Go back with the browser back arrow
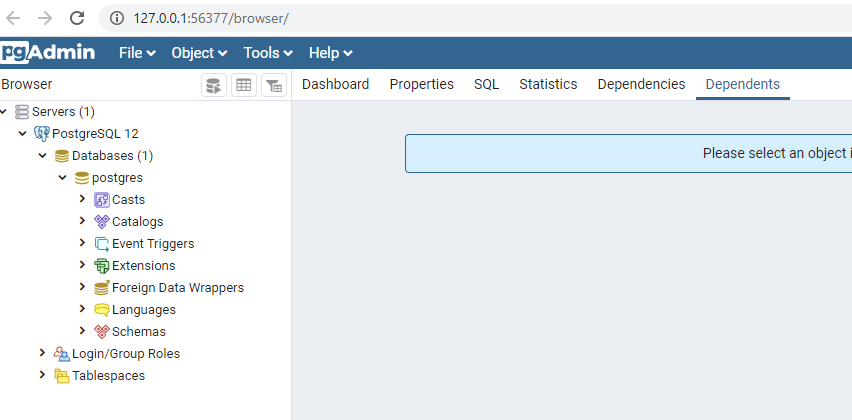This screenshot has height=420, width=852. (x=12, y=18)
